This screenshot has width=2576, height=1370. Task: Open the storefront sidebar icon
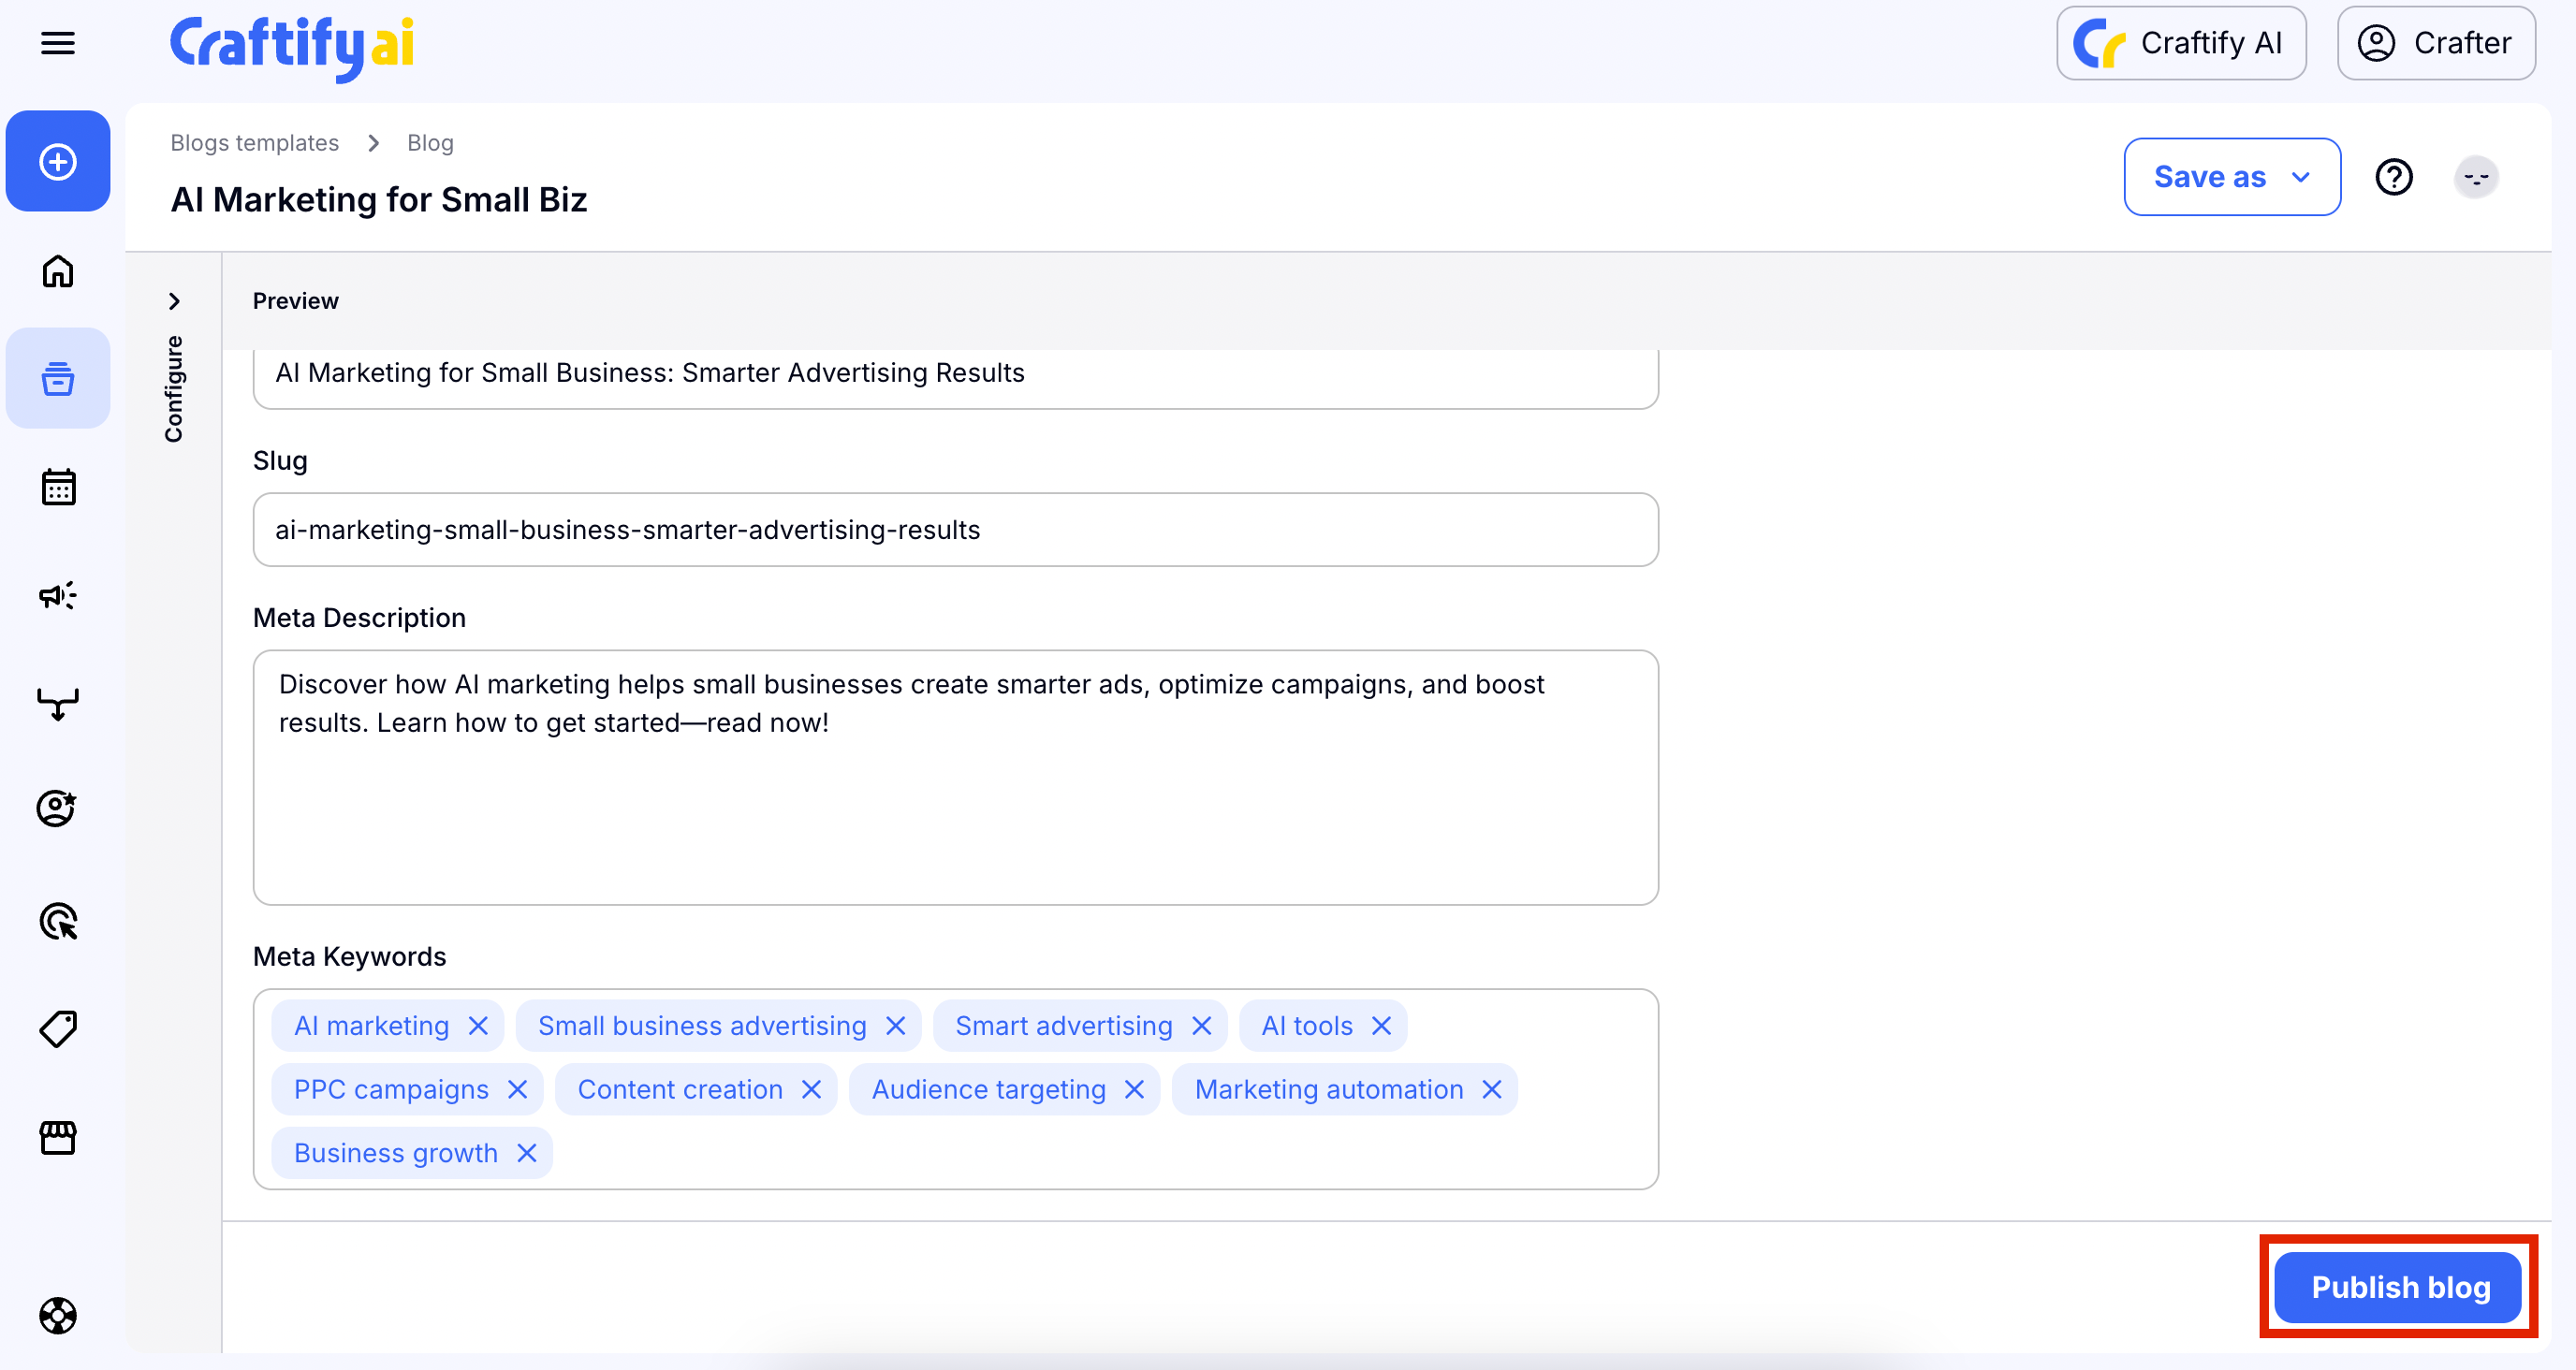[58, 1137]
